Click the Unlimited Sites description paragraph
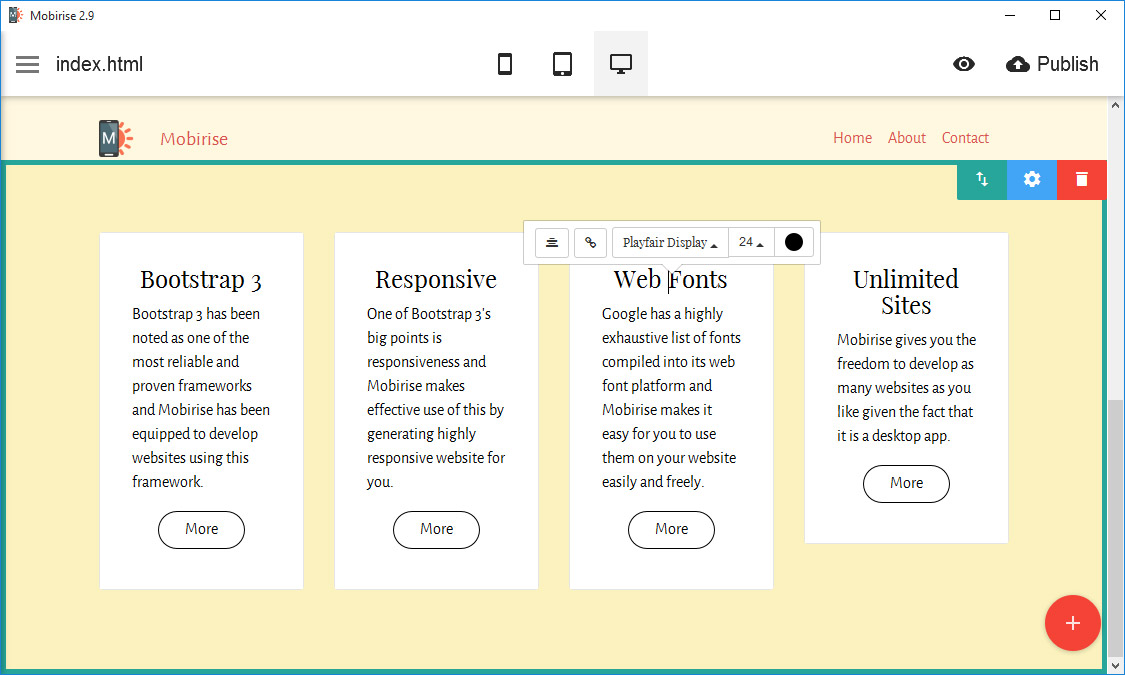1125x675 pixels. click(x=906, y=388)
